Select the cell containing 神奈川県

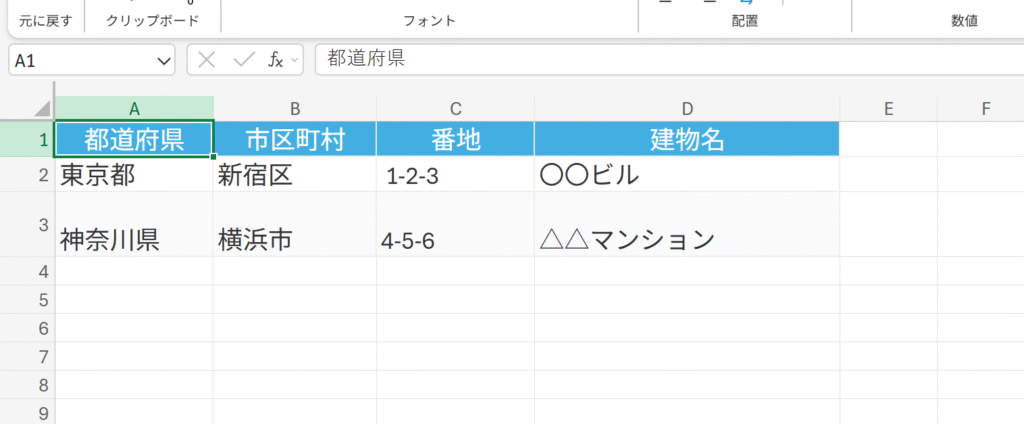pyautogui.click(x=134, y=225)
